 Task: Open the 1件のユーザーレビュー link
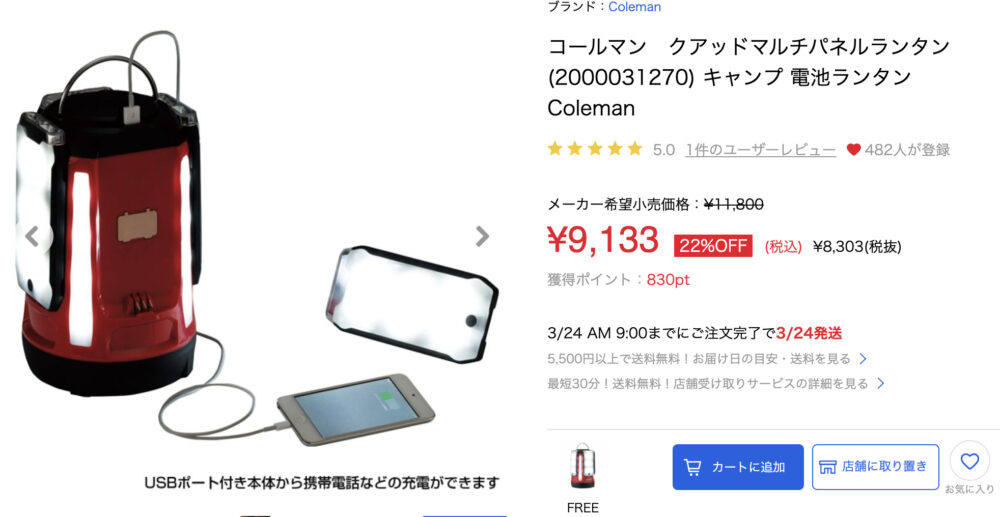click(x=761, y=150)
